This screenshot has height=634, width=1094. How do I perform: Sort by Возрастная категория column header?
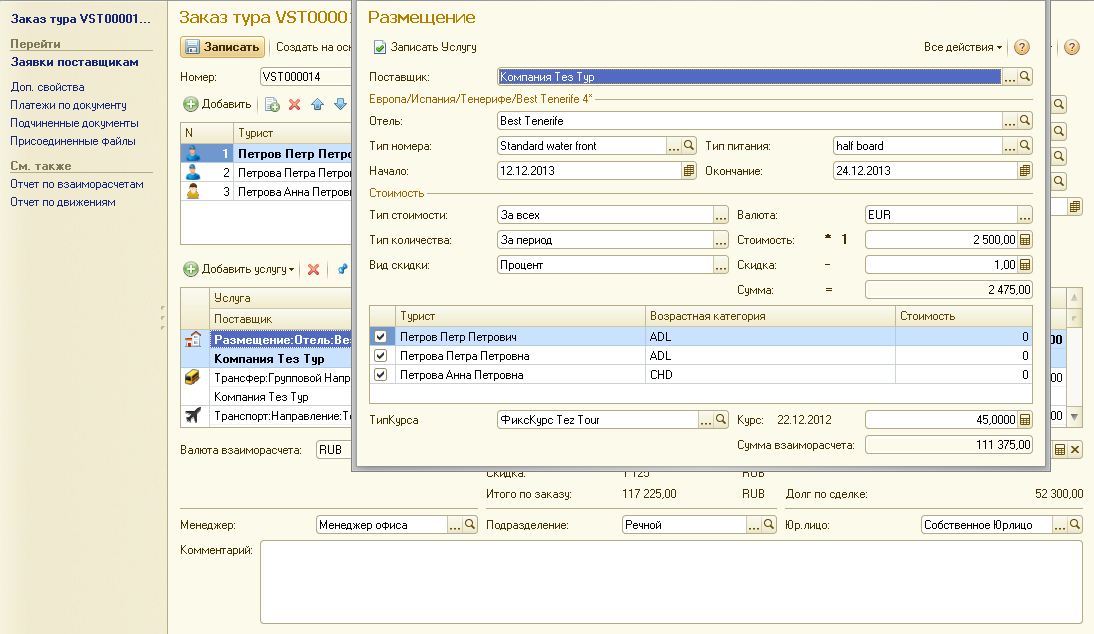pos(770,316)
